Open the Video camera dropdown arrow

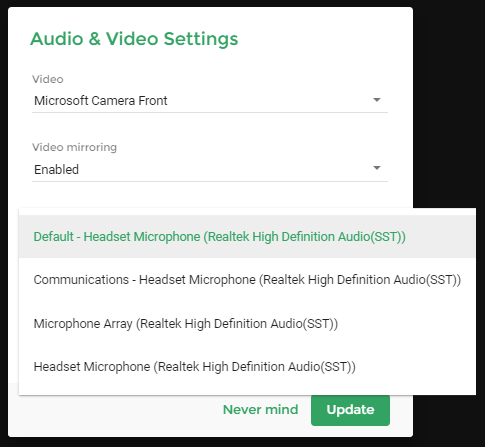[377, 100]
